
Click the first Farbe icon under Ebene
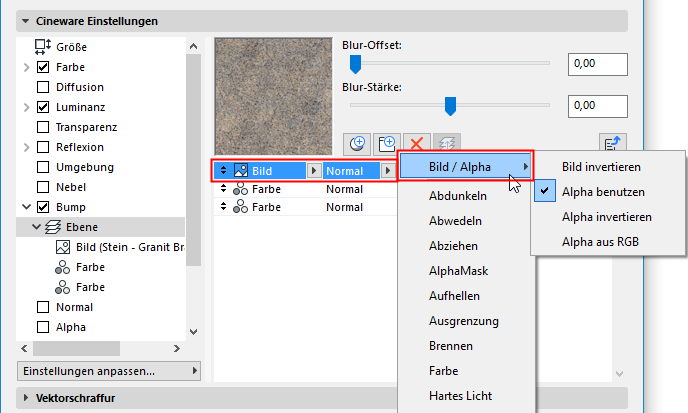point(62,267)
